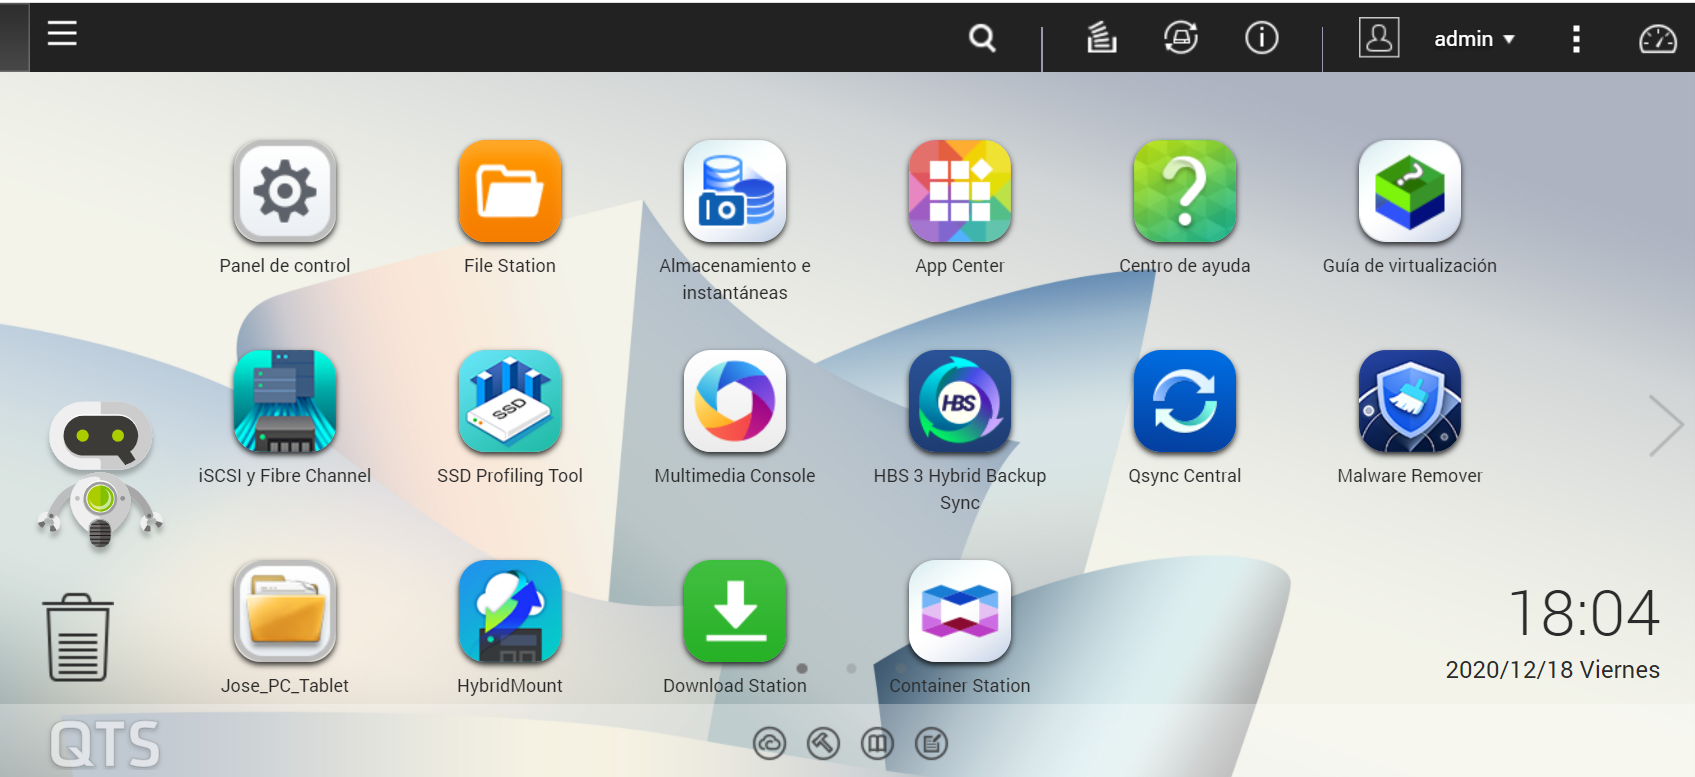This screenshot has height=777, width=1695.
Task: Go to next desktop page arrow
Action: pos(1665,425)
